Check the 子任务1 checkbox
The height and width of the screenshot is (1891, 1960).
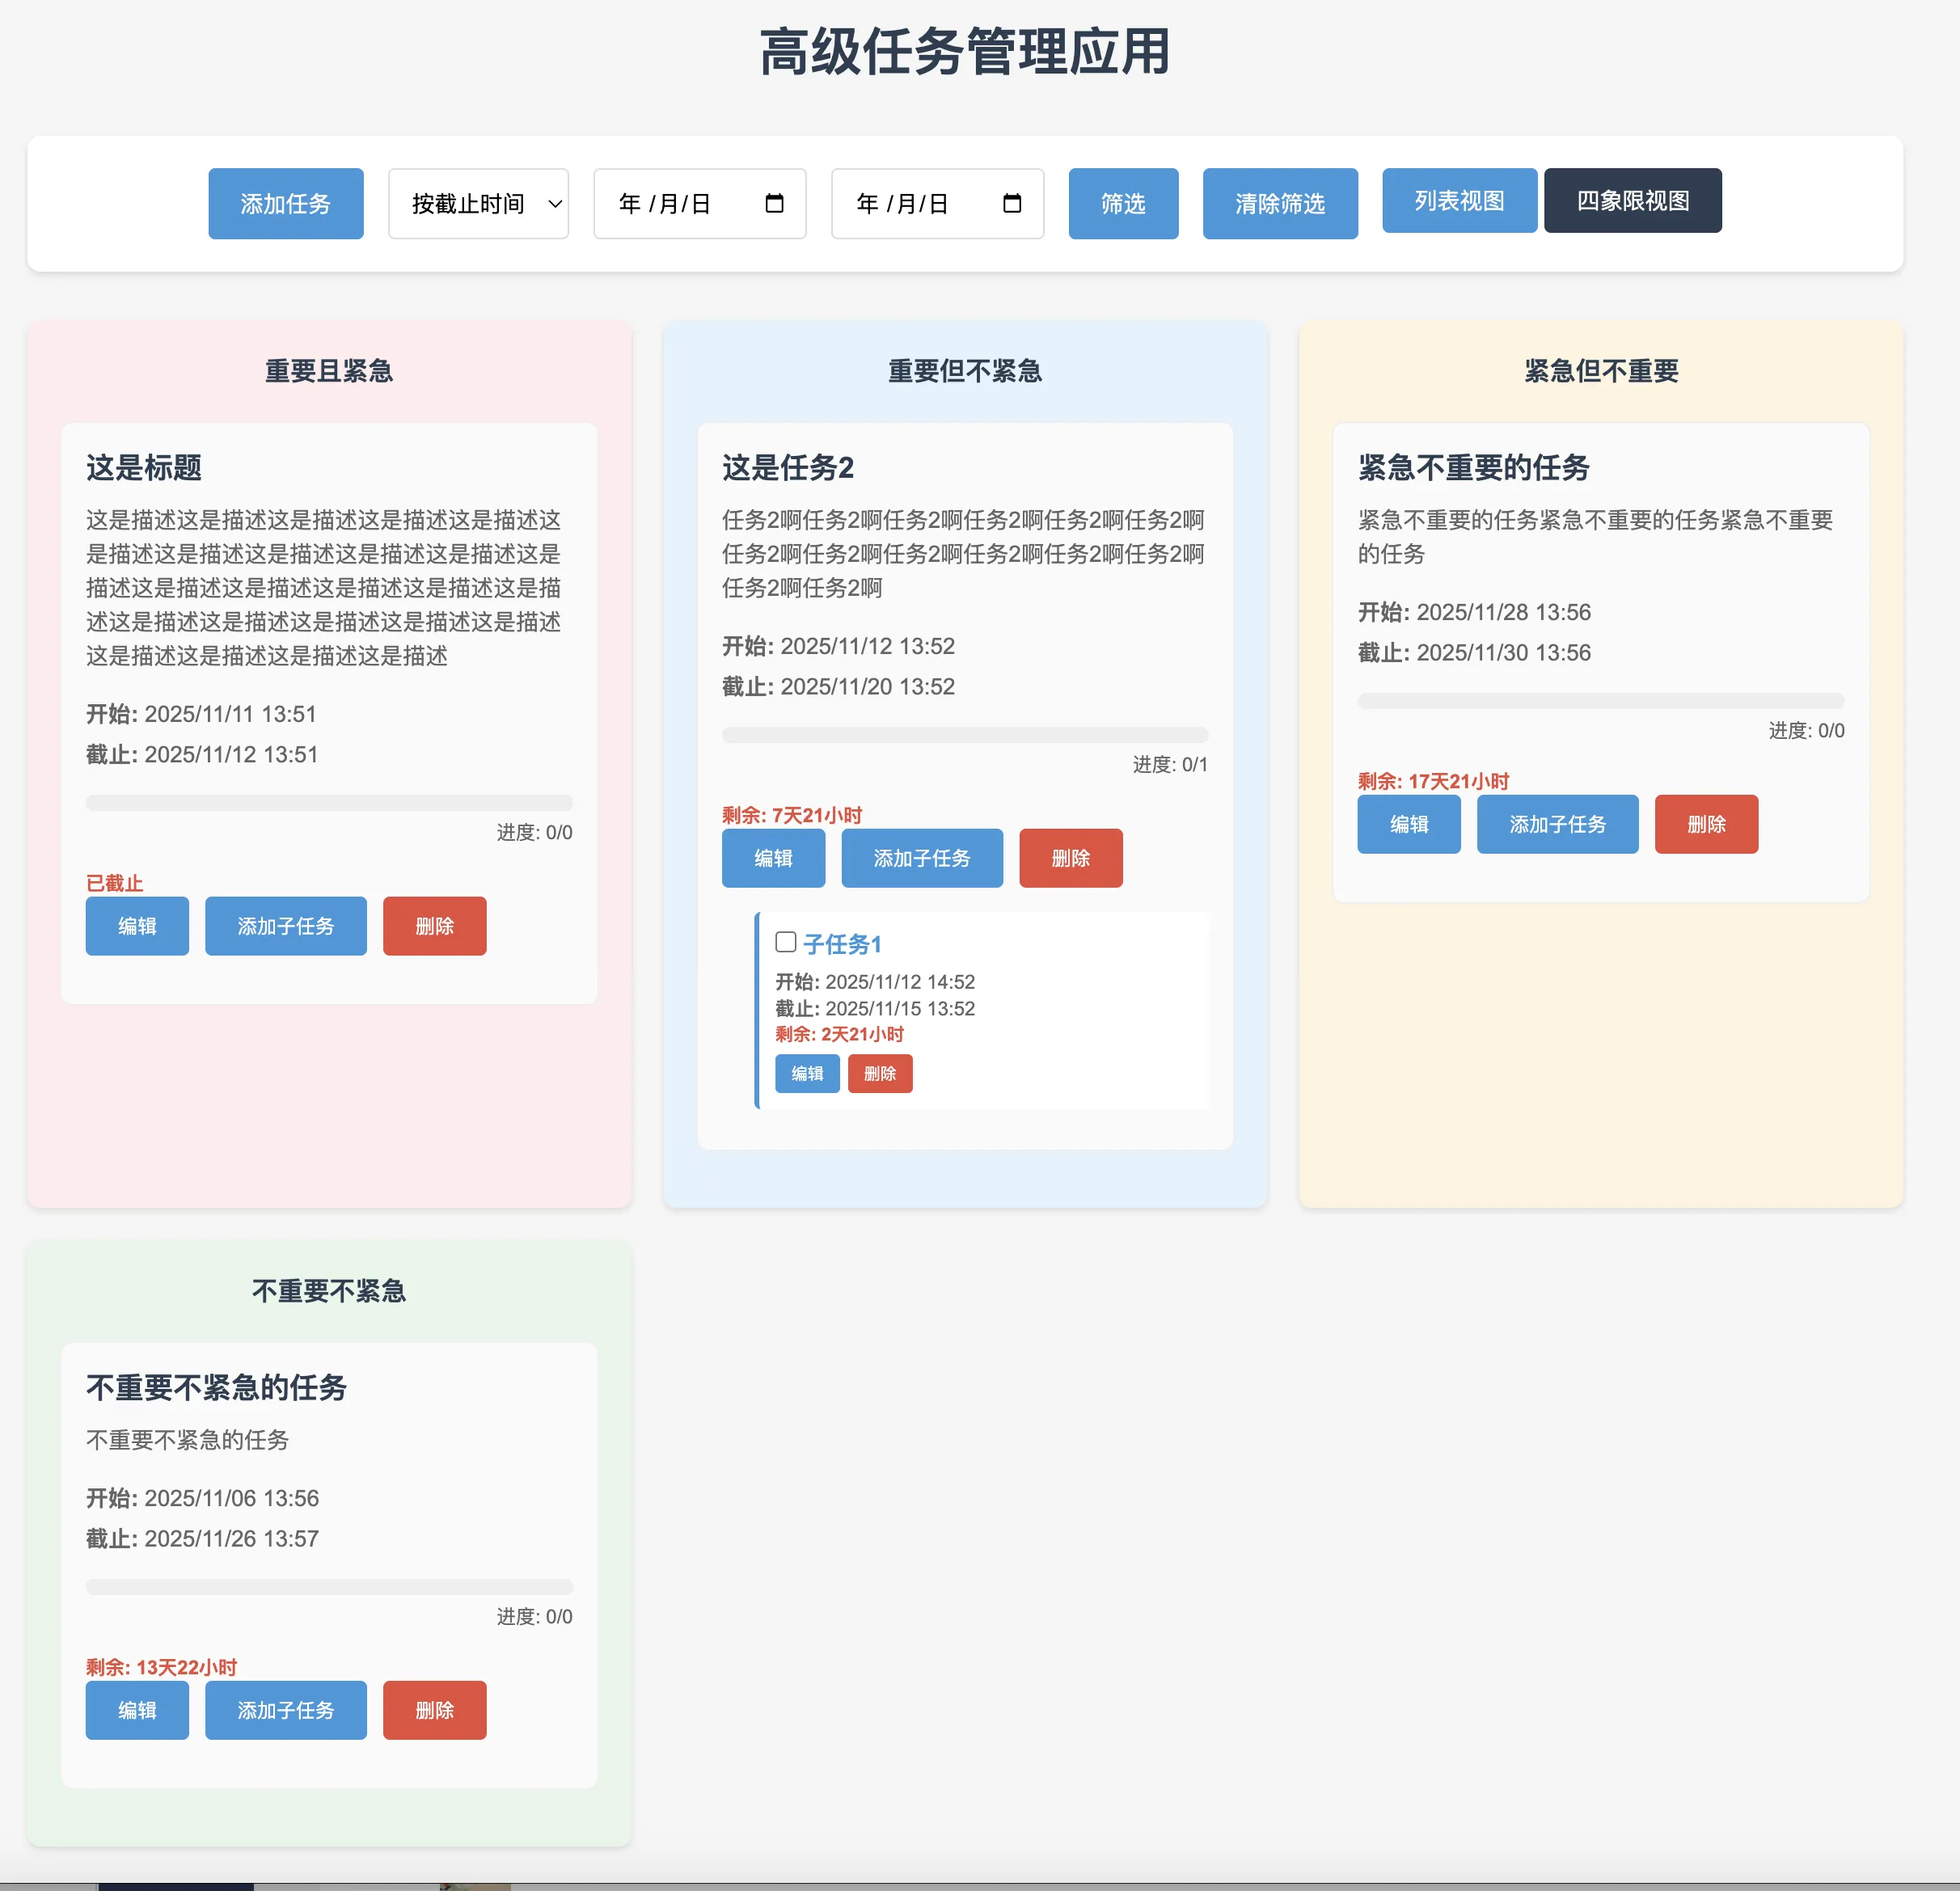pyautogui.click(x=786, y=942)
